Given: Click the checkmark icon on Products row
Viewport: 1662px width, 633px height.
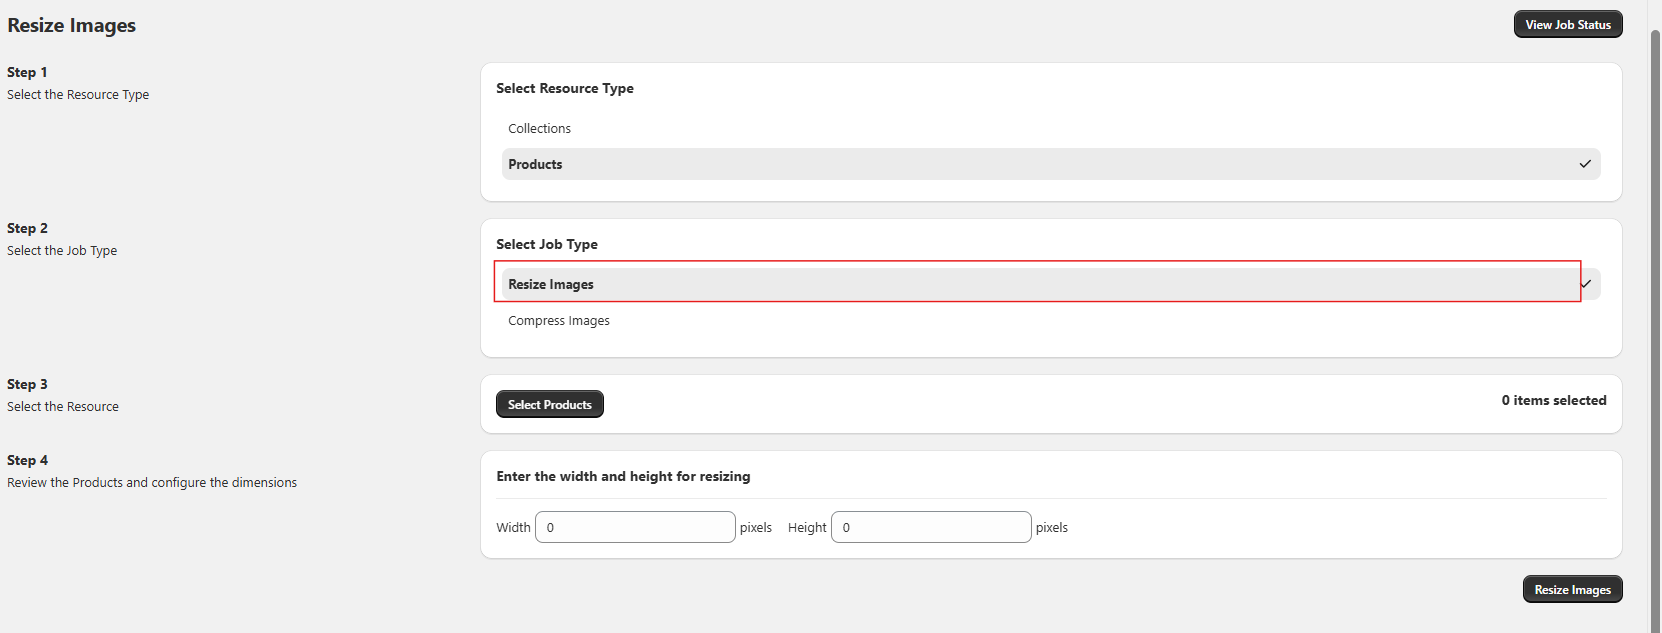Looking at the screenshot, I should 1585,164.
